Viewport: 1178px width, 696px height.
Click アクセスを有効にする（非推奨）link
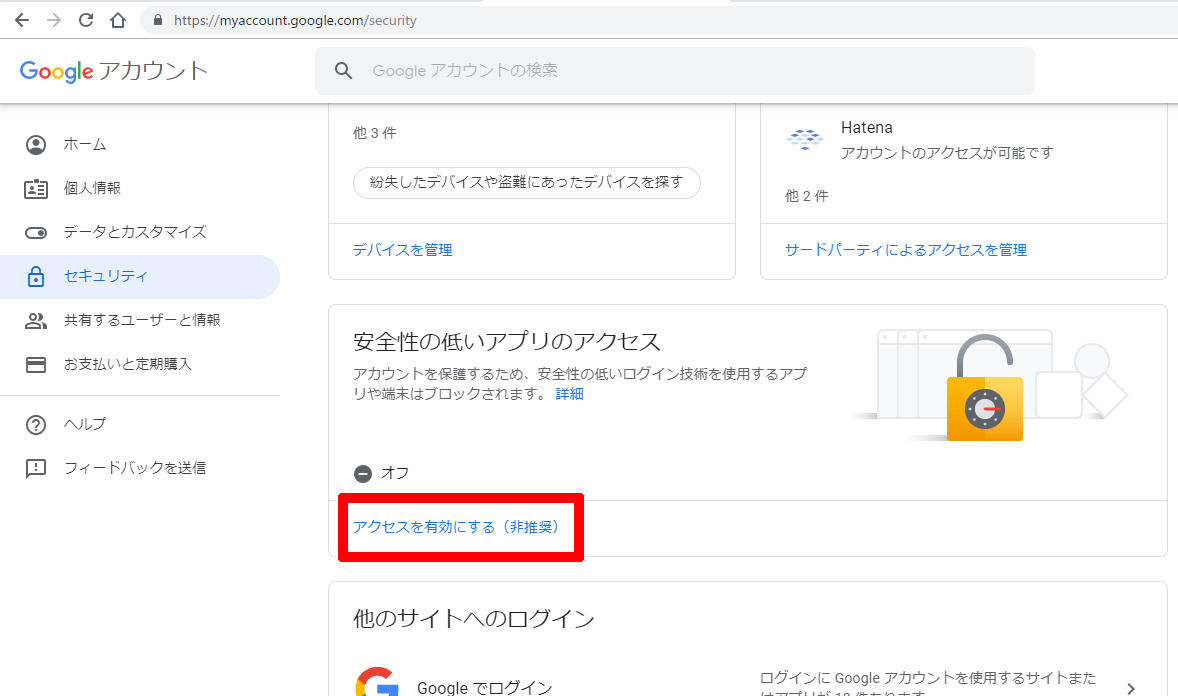(x=458, y=527)
